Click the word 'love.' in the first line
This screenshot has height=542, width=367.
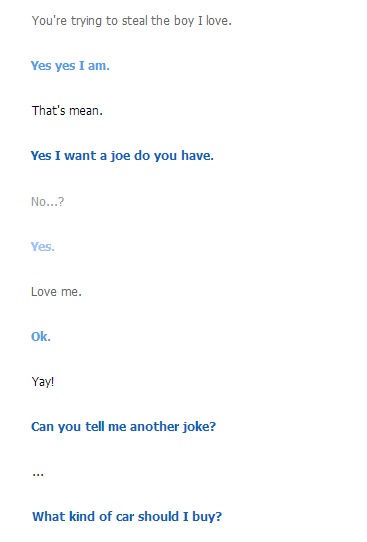tap(219, 21)
